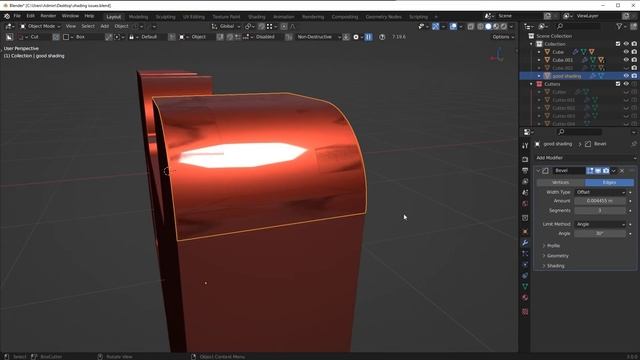The width and height of the screenshot is (640, 360).
Task: Switch to the Geometry Nodes workspace tab
Action: click(x=383, y=17)
